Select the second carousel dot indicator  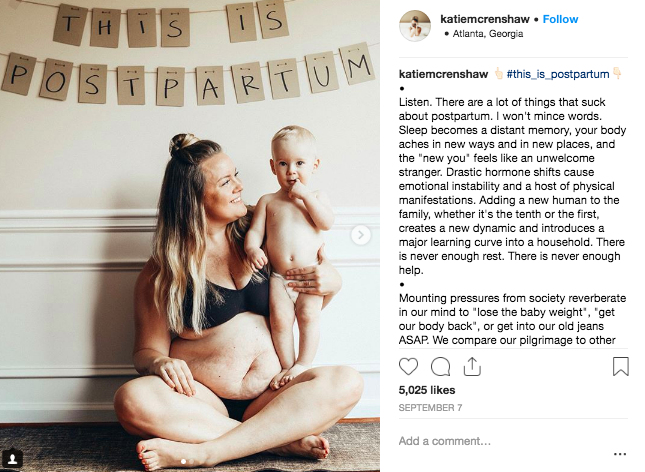[x=191, y=461]
